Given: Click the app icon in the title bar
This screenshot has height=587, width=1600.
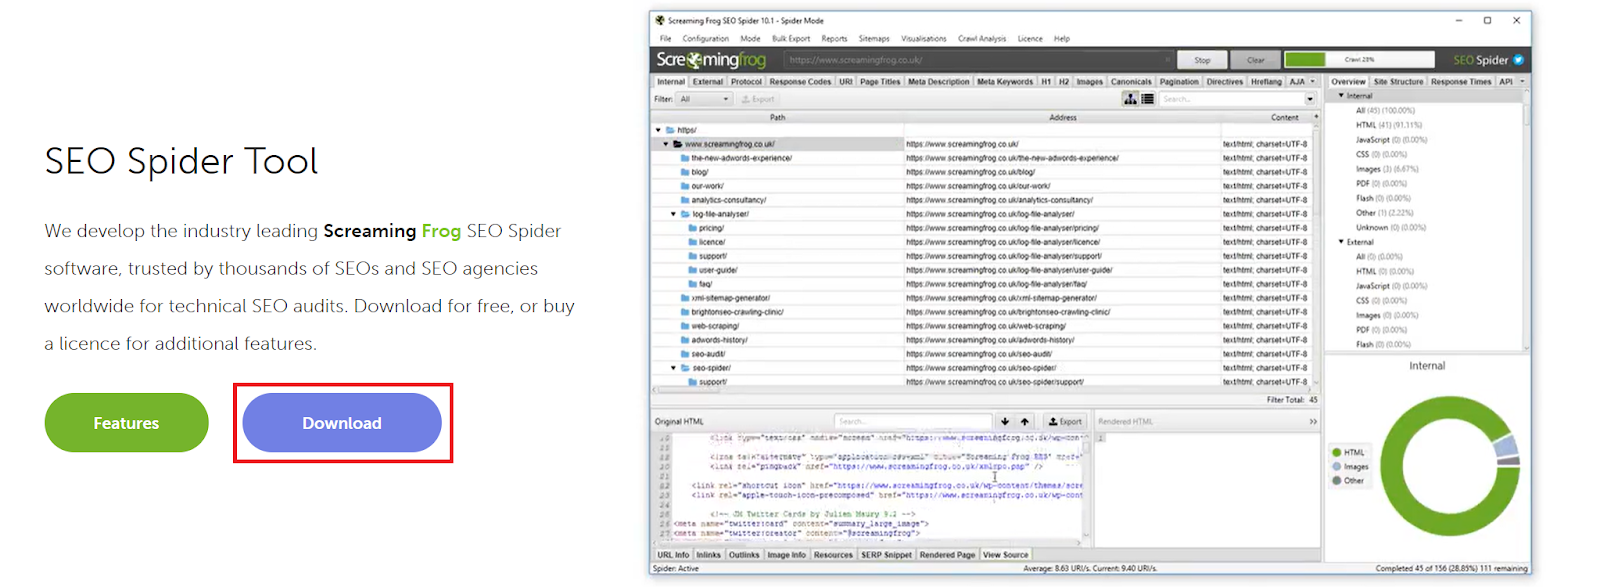Looking at the screenshot, I should click(660, 20).
